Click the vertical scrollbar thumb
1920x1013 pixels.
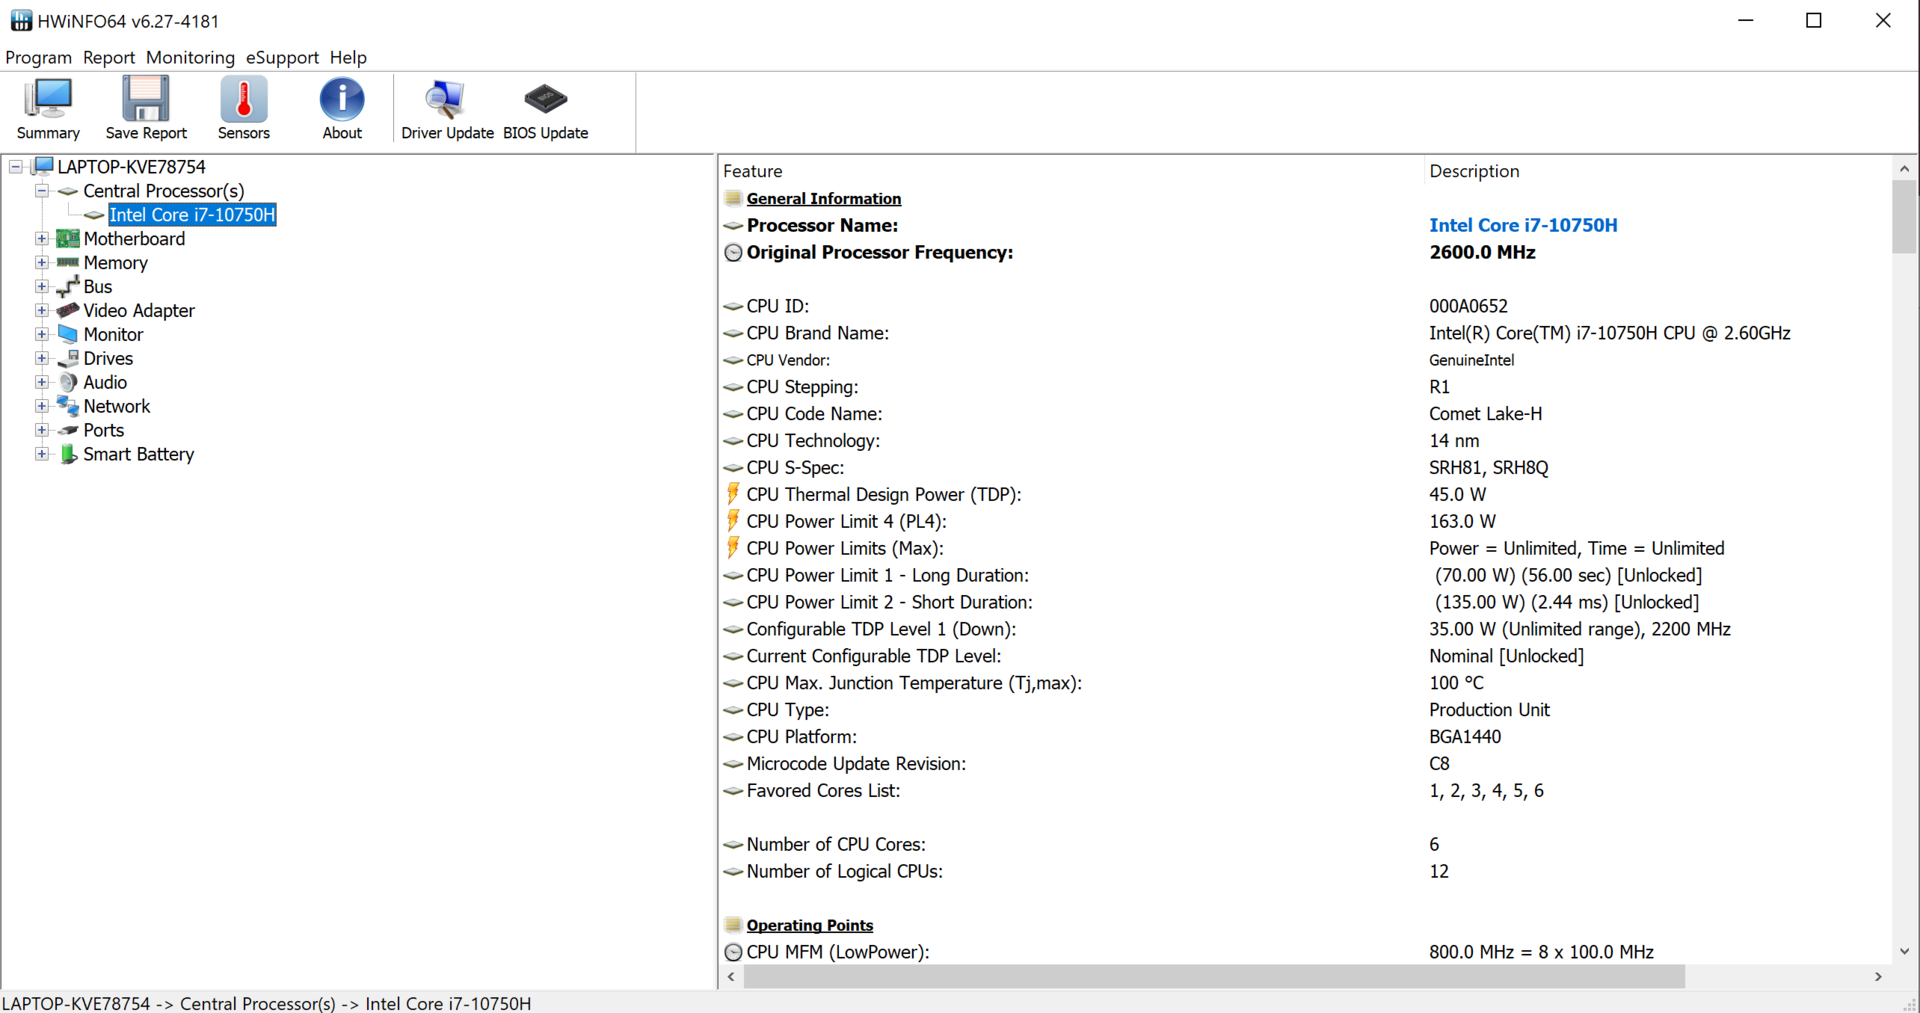1904,217
